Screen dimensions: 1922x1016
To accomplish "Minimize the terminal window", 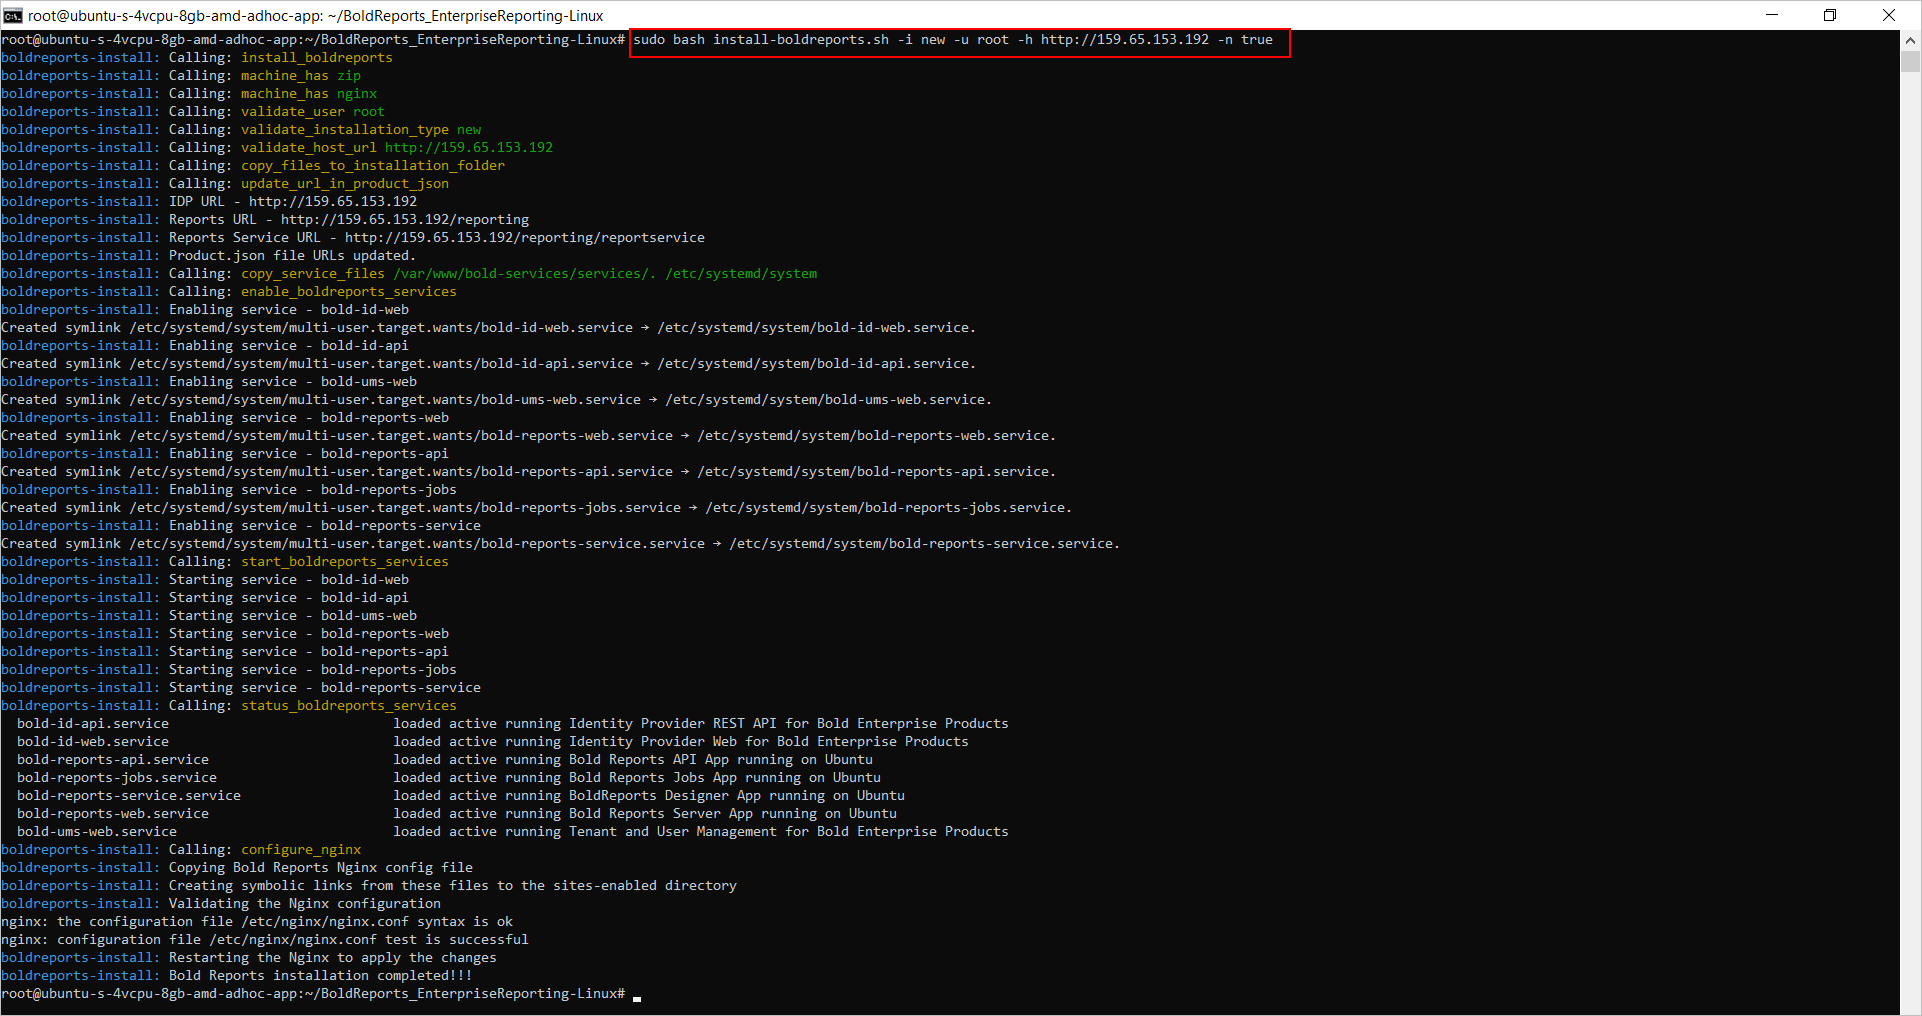I will pyautogui.click(x=1772, y=15).
